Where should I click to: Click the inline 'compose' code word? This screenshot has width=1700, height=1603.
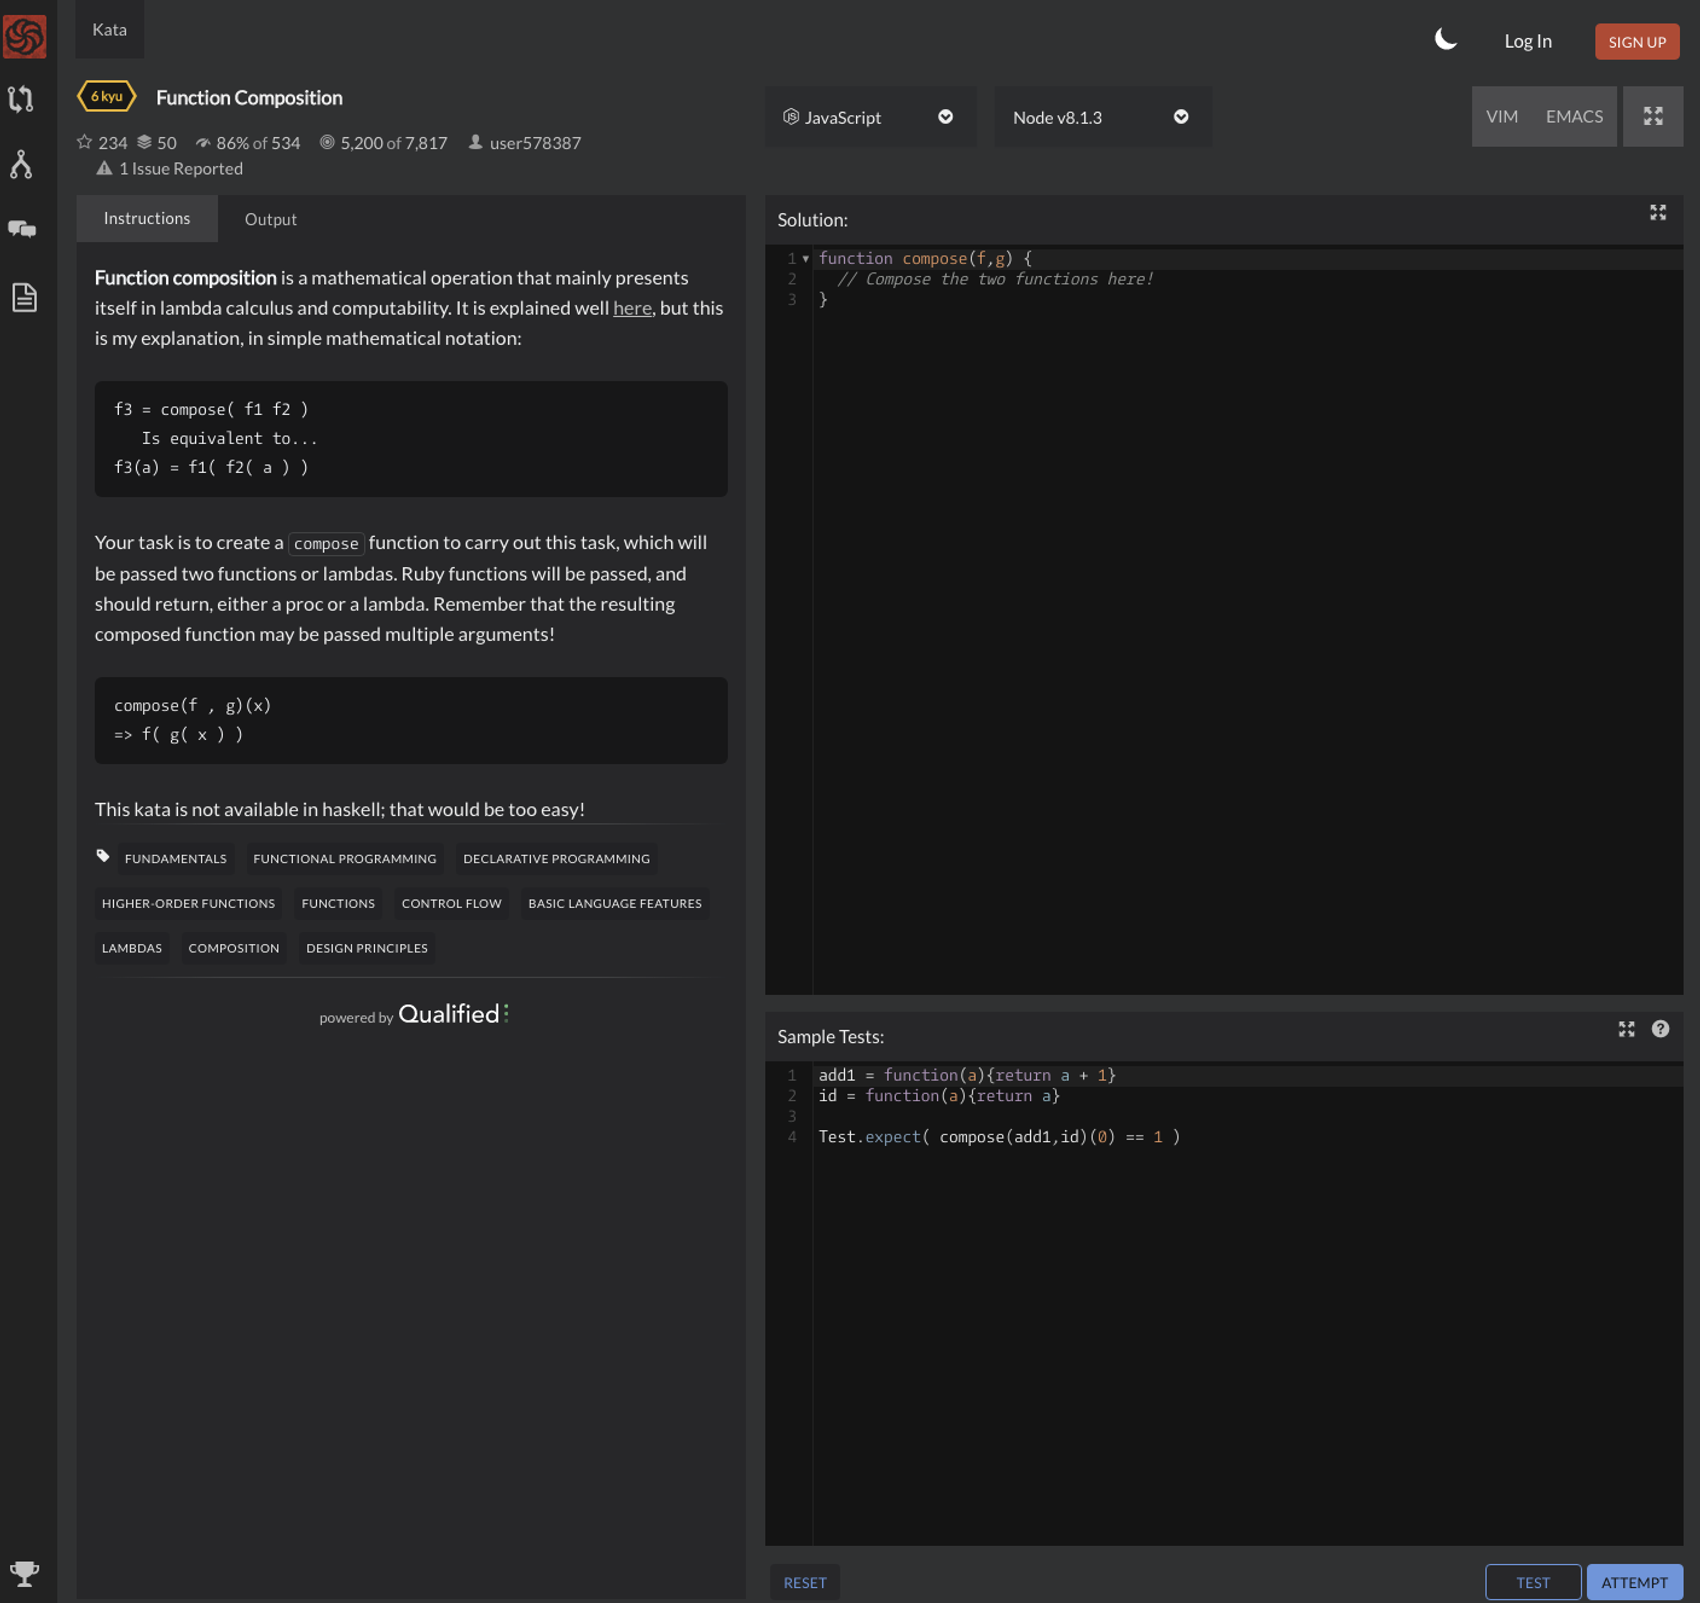(x=326, y=543)
